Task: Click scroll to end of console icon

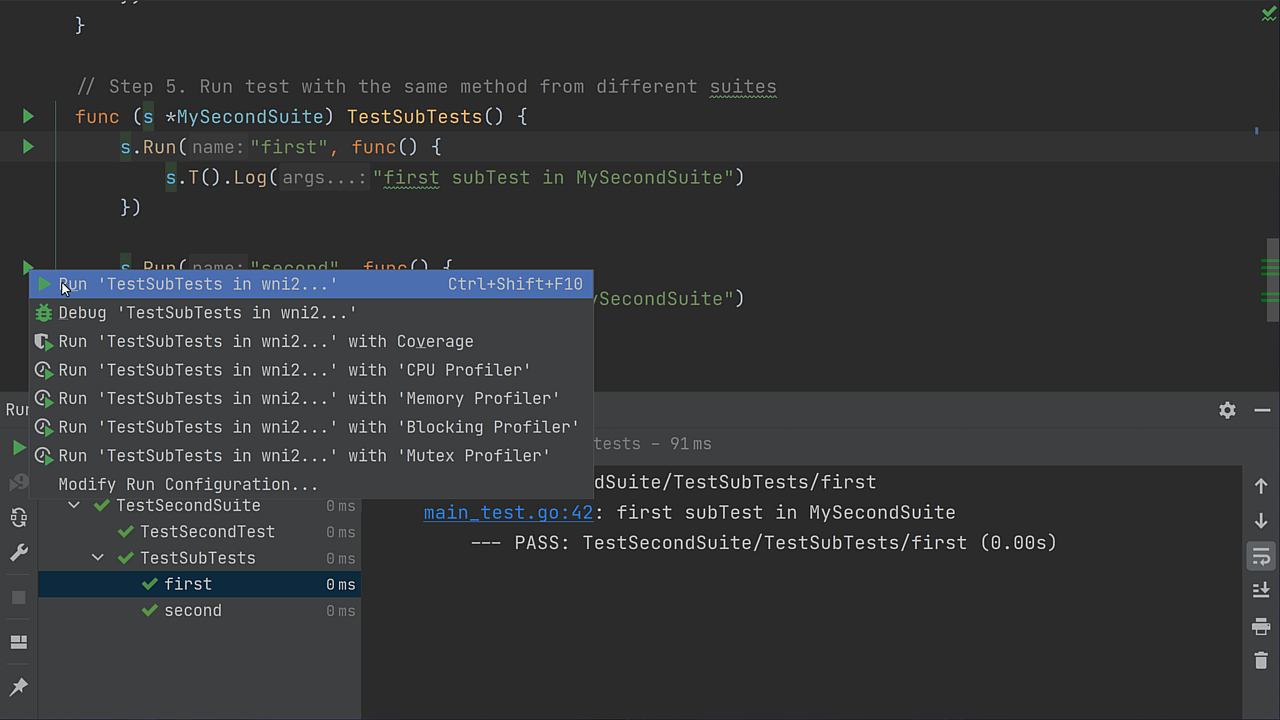Action: 1261,591
